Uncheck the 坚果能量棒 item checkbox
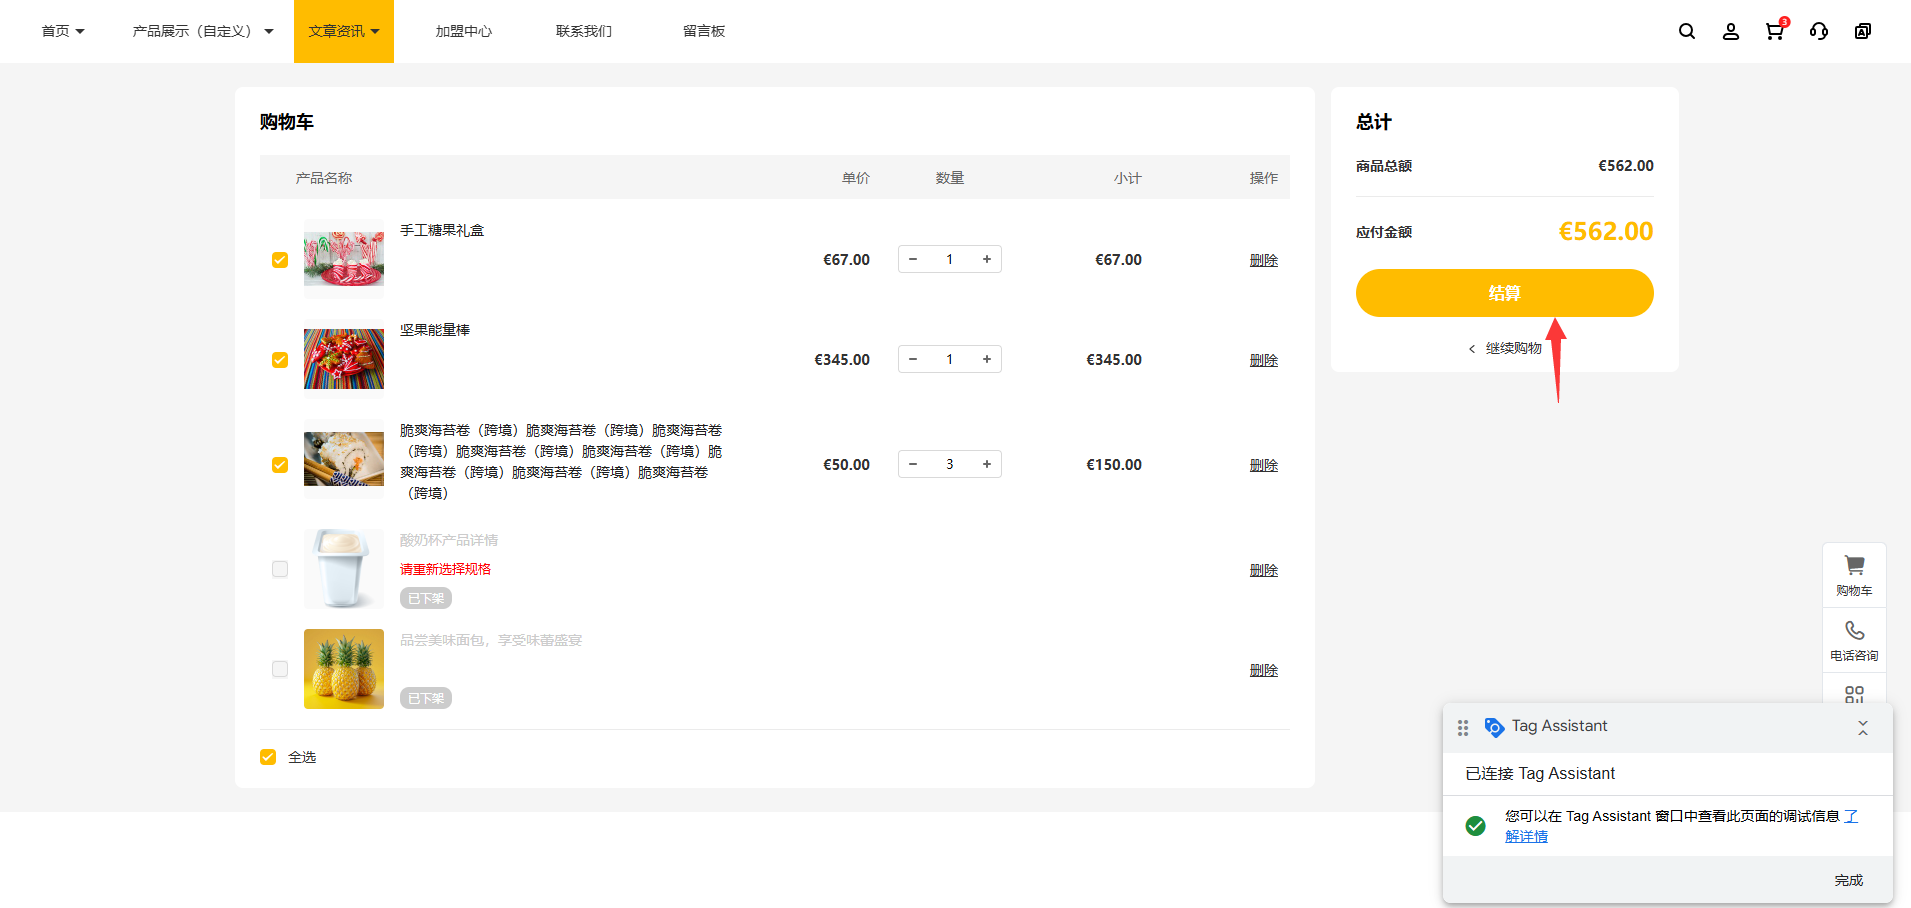 (x=280, y=360)
